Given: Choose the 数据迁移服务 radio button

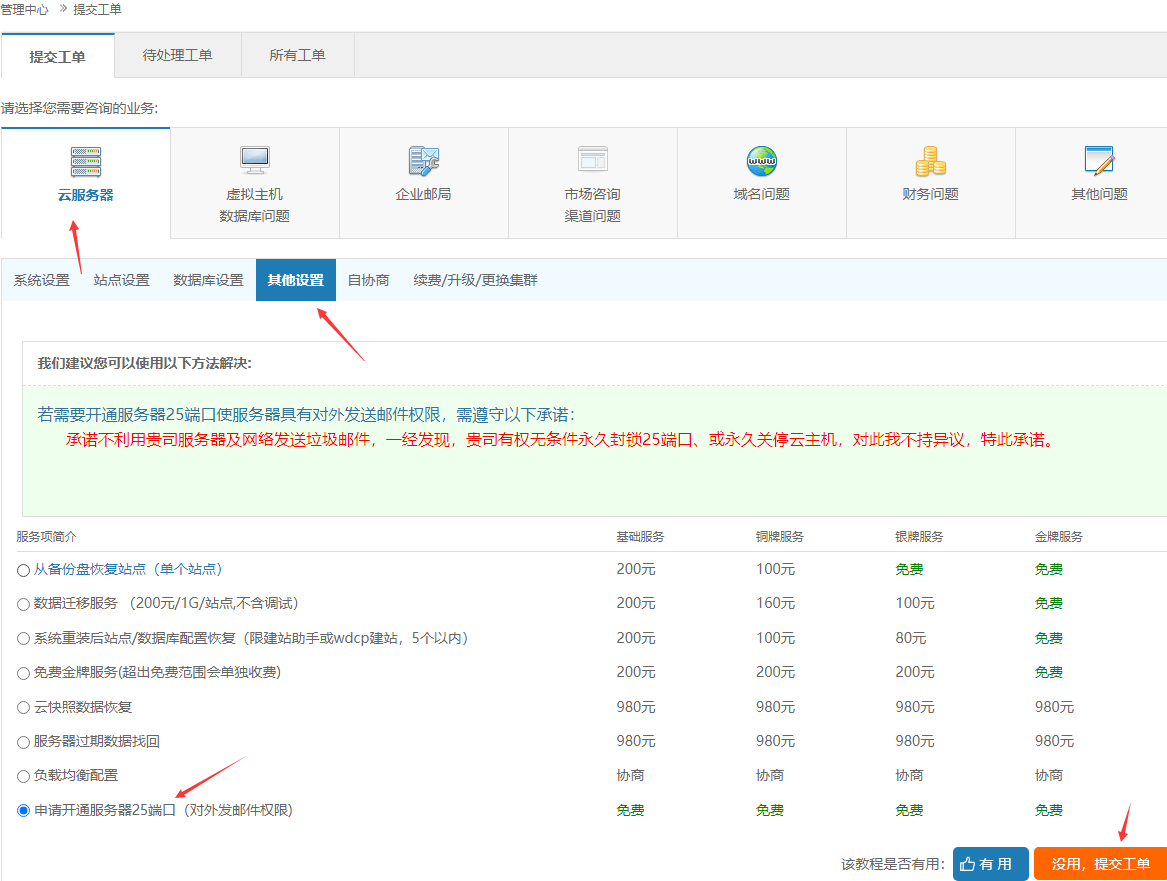Looking at the screenshot, I should [24, 604].
